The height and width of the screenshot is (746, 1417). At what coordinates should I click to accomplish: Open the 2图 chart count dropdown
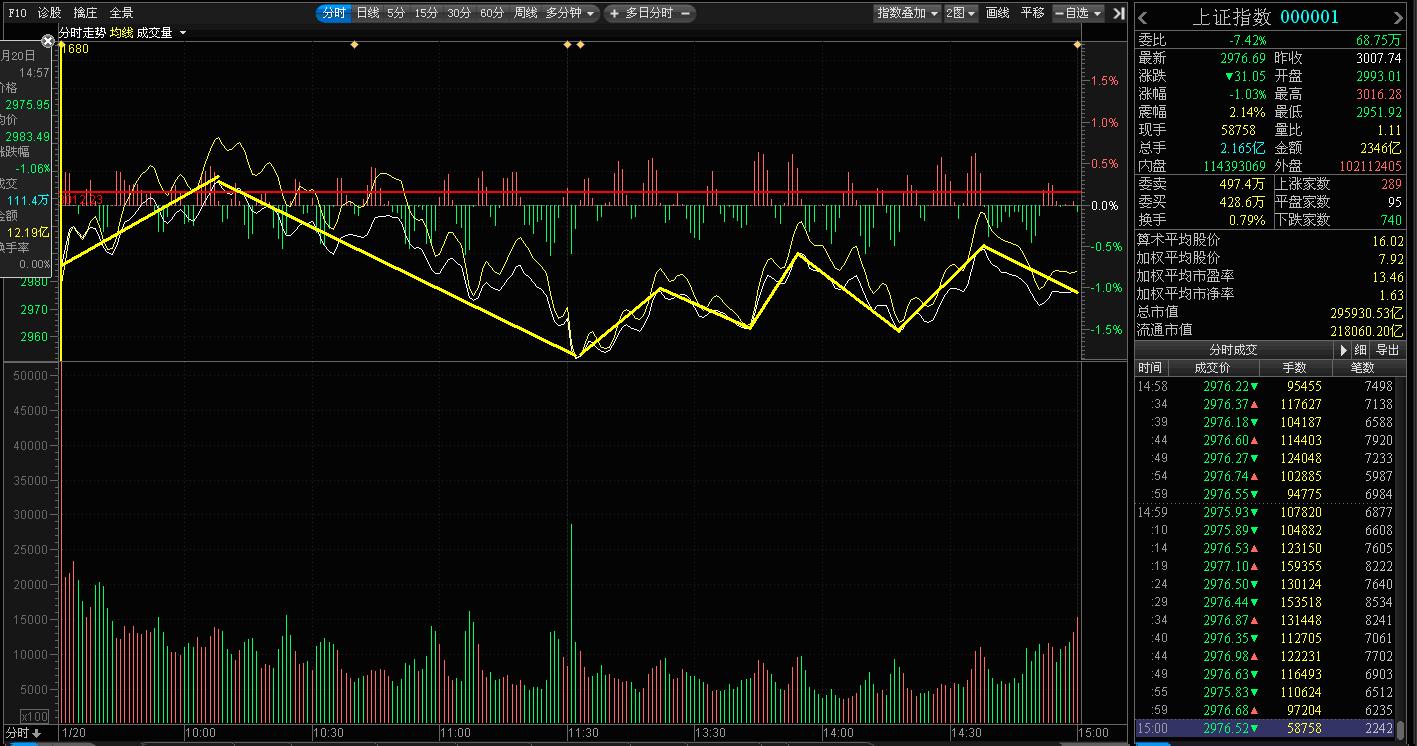coord(961,13)
